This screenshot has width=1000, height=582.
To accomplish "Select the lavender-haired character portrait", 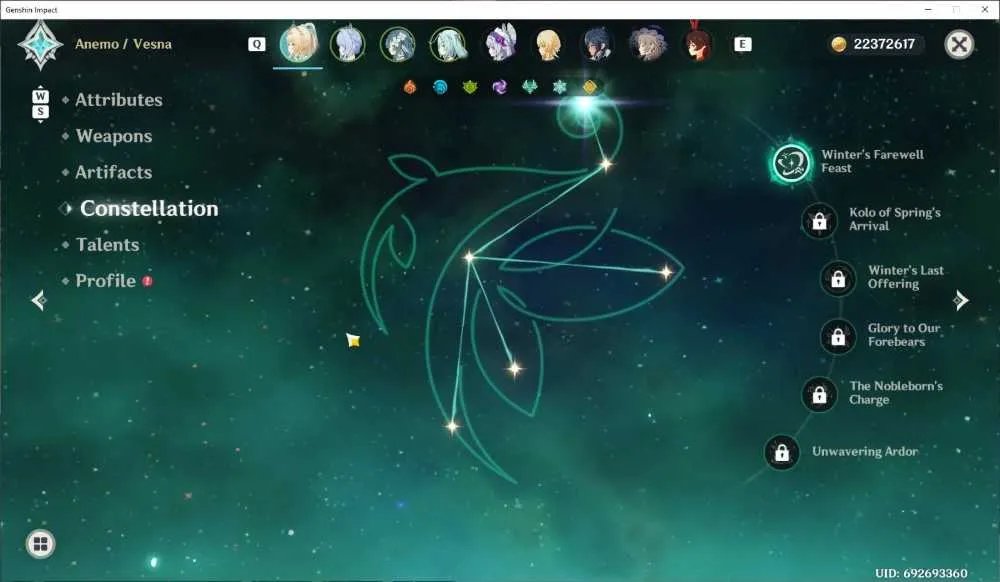I will click(x=348, y=44).
